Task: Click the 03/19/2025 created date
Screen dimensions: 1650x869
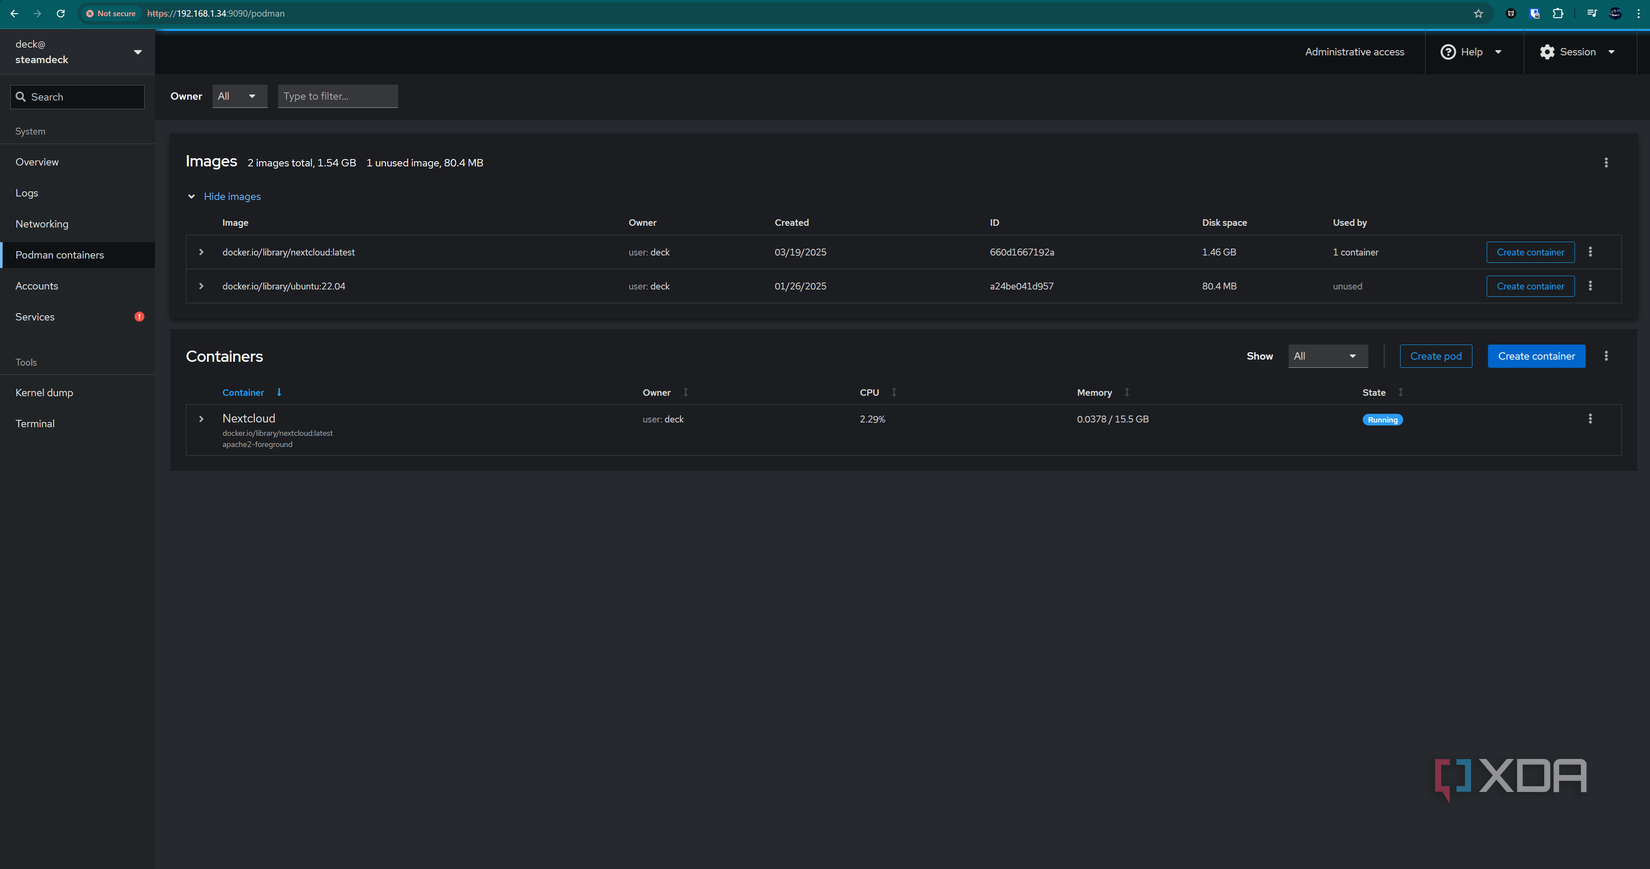Action: (800, 252)
